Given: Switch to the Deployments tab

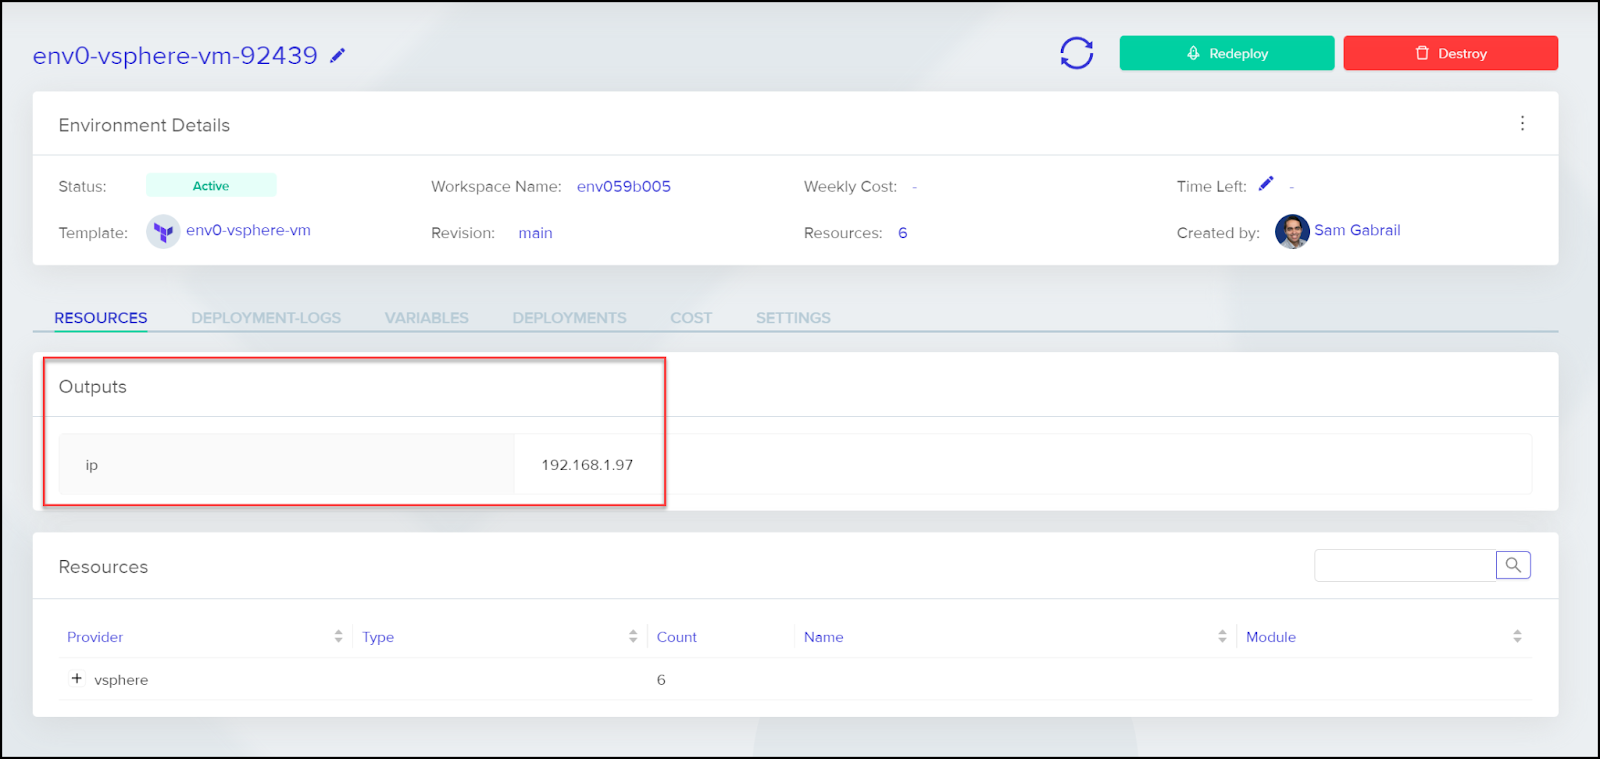Looking at the screenshot, I should coord(570,318).
